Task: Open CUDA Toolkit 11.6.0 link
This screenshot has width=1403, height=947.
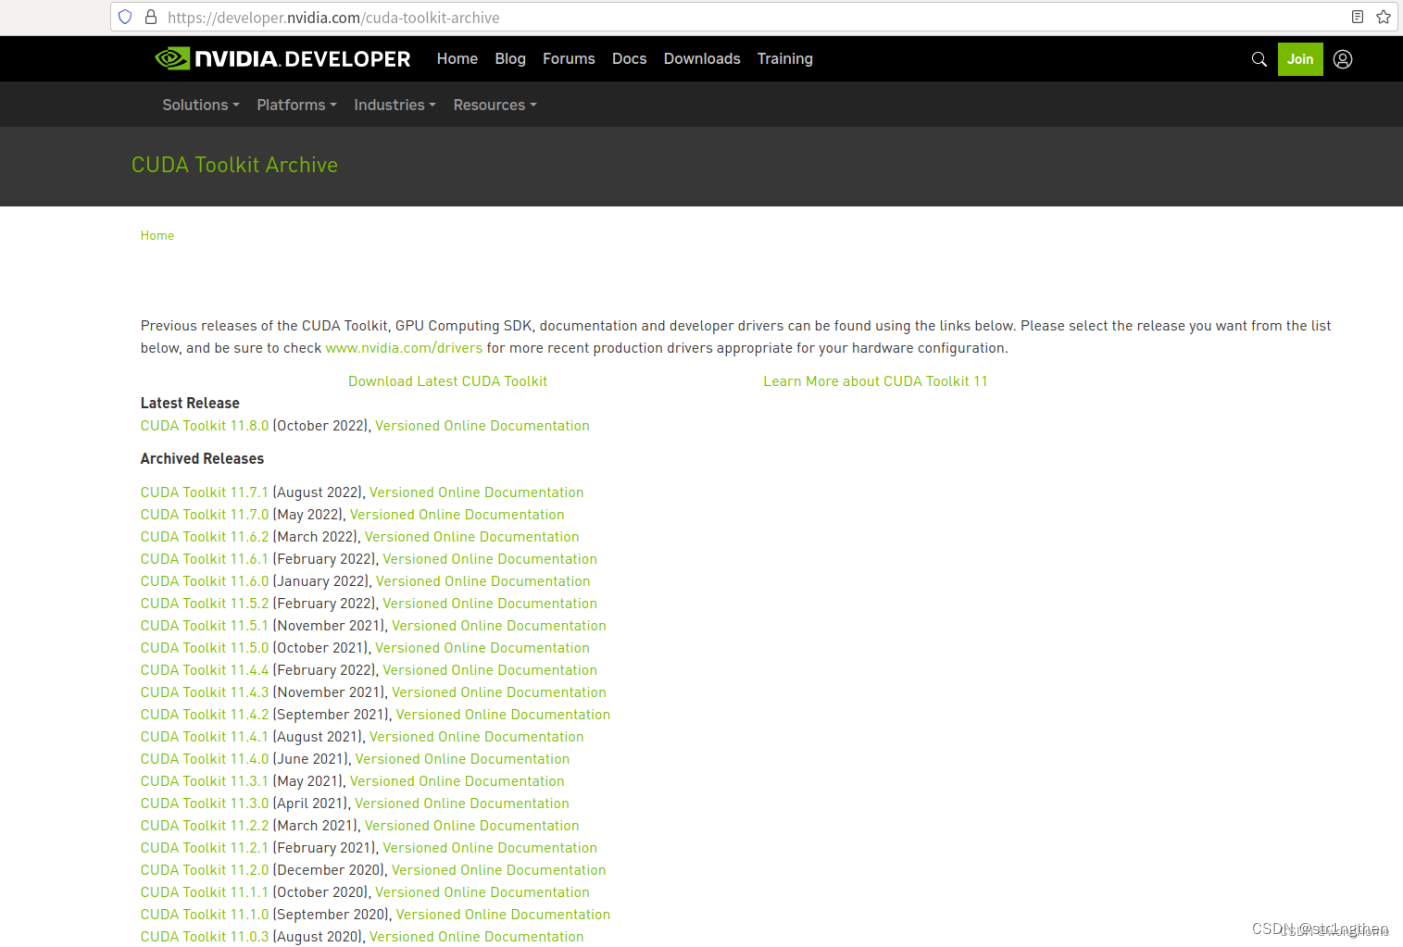Action: 205,581
